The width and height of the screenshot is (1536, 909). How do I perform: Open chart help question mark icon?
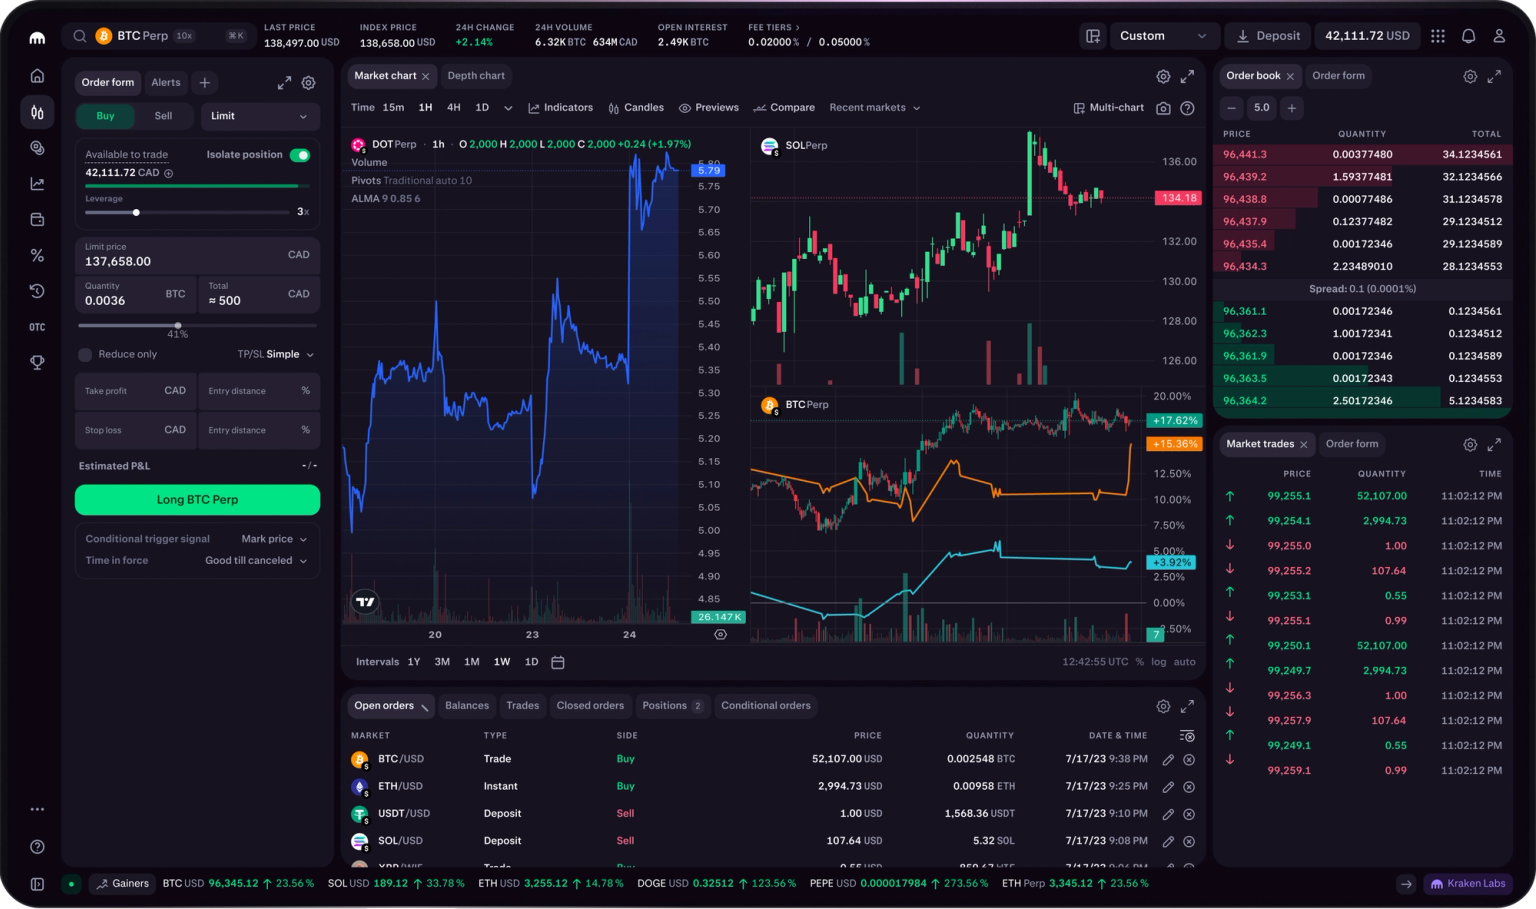click(1187, 108)
